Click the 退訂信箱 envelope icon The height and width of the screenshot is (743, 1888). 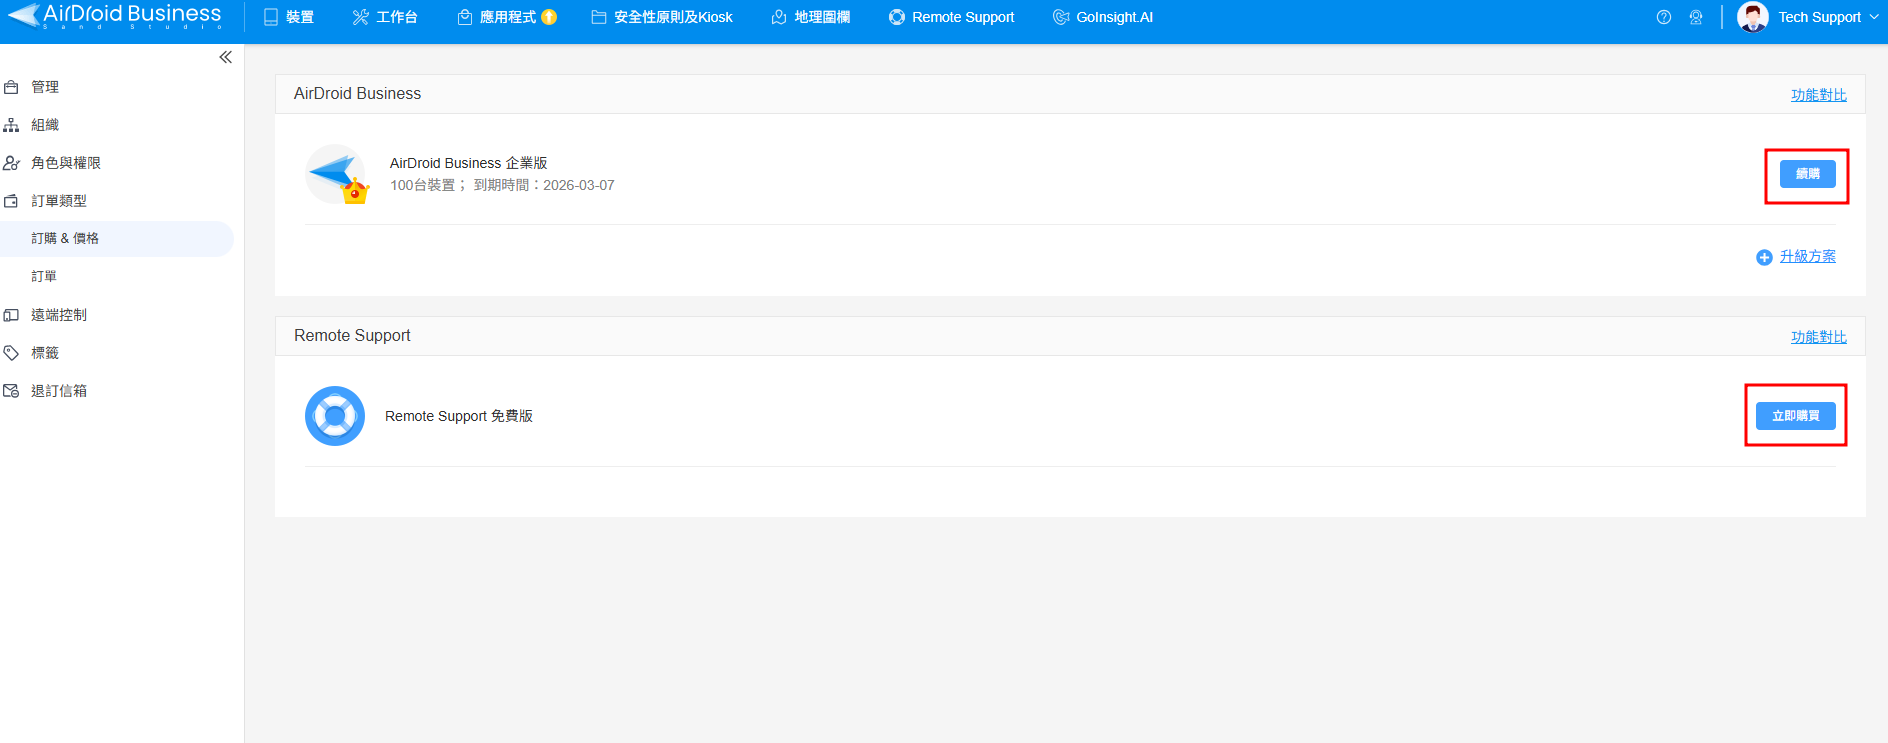click(x=11, y=391)
